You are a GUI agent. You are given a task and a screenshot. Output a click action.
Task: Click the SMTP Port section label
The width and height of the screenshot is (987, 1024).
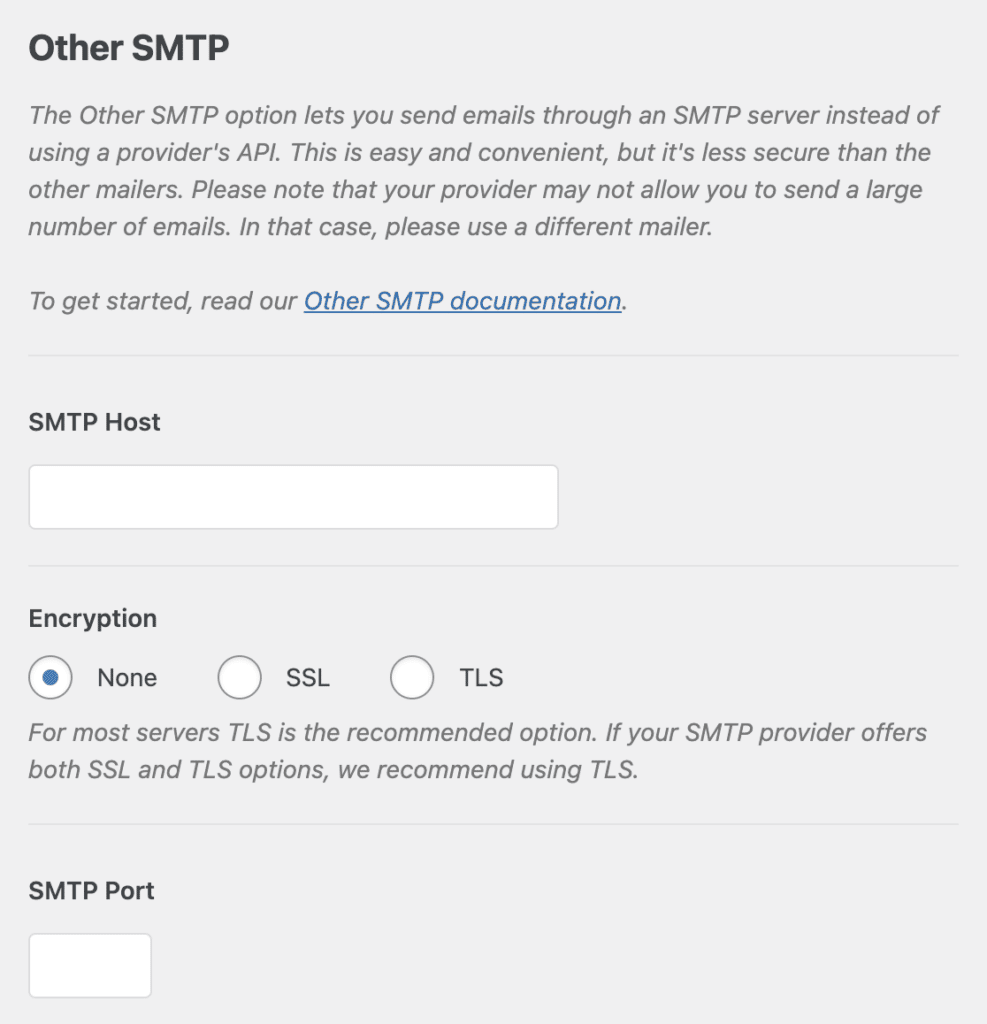click(91, 890)
